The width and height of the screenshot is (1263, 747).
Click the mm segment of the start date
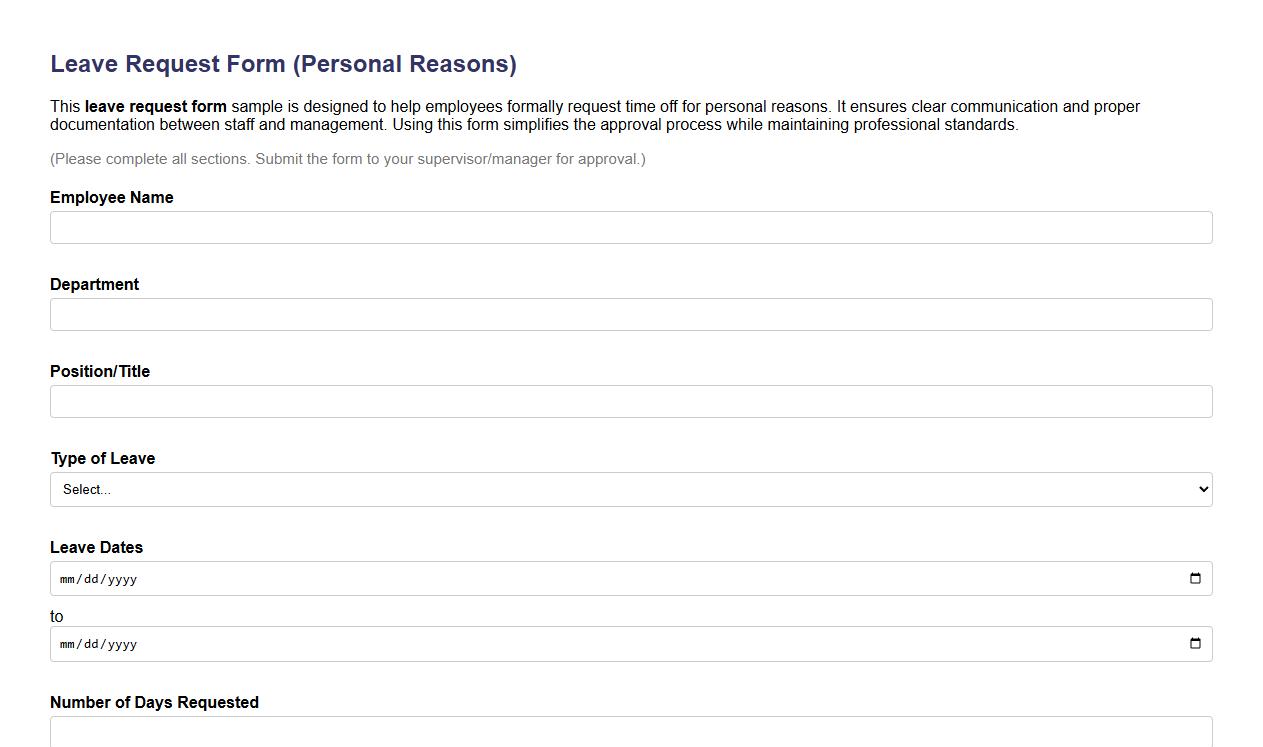coord(68,578)
